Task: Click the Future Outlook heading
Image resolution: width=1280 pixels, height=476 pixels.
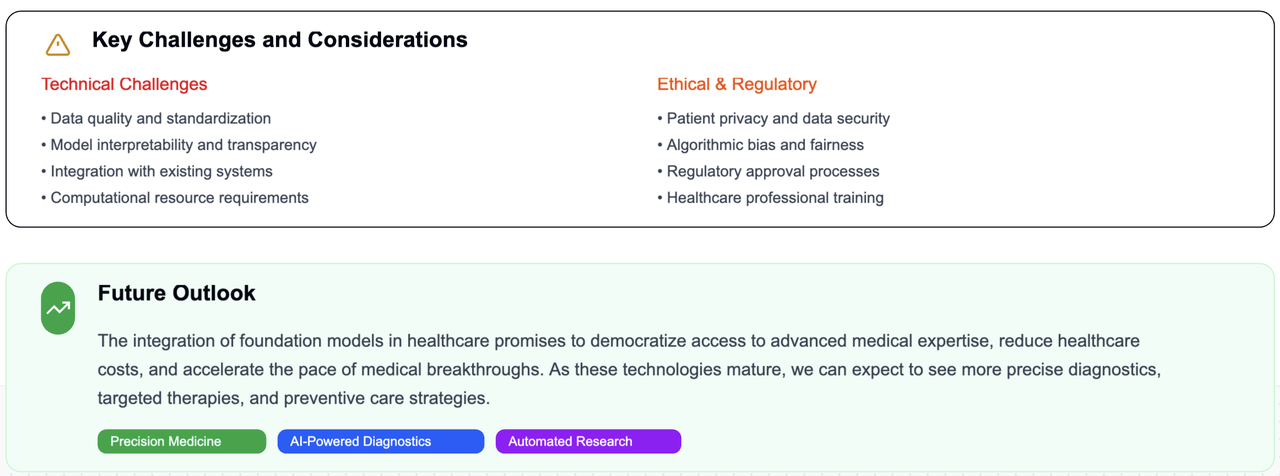Action: [177, 293]
